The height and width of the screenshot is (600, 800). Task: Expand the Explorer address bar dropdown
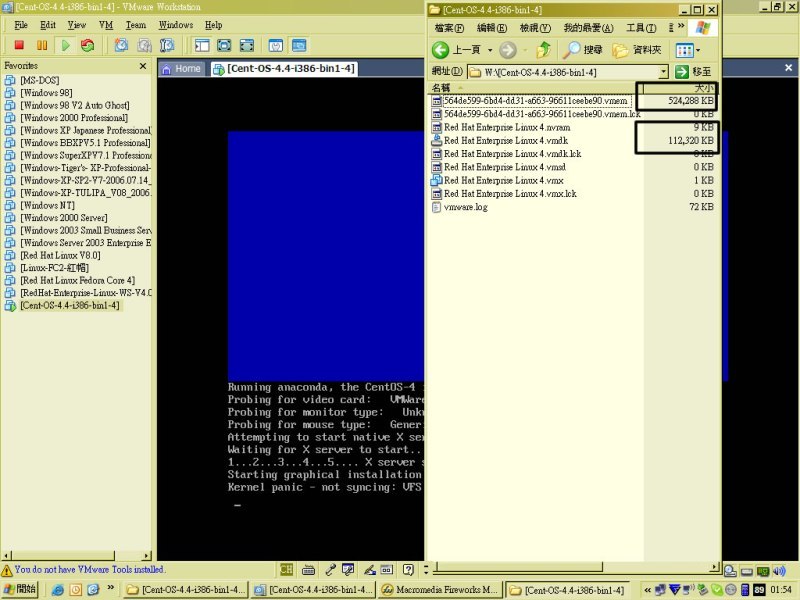point(663,72)
